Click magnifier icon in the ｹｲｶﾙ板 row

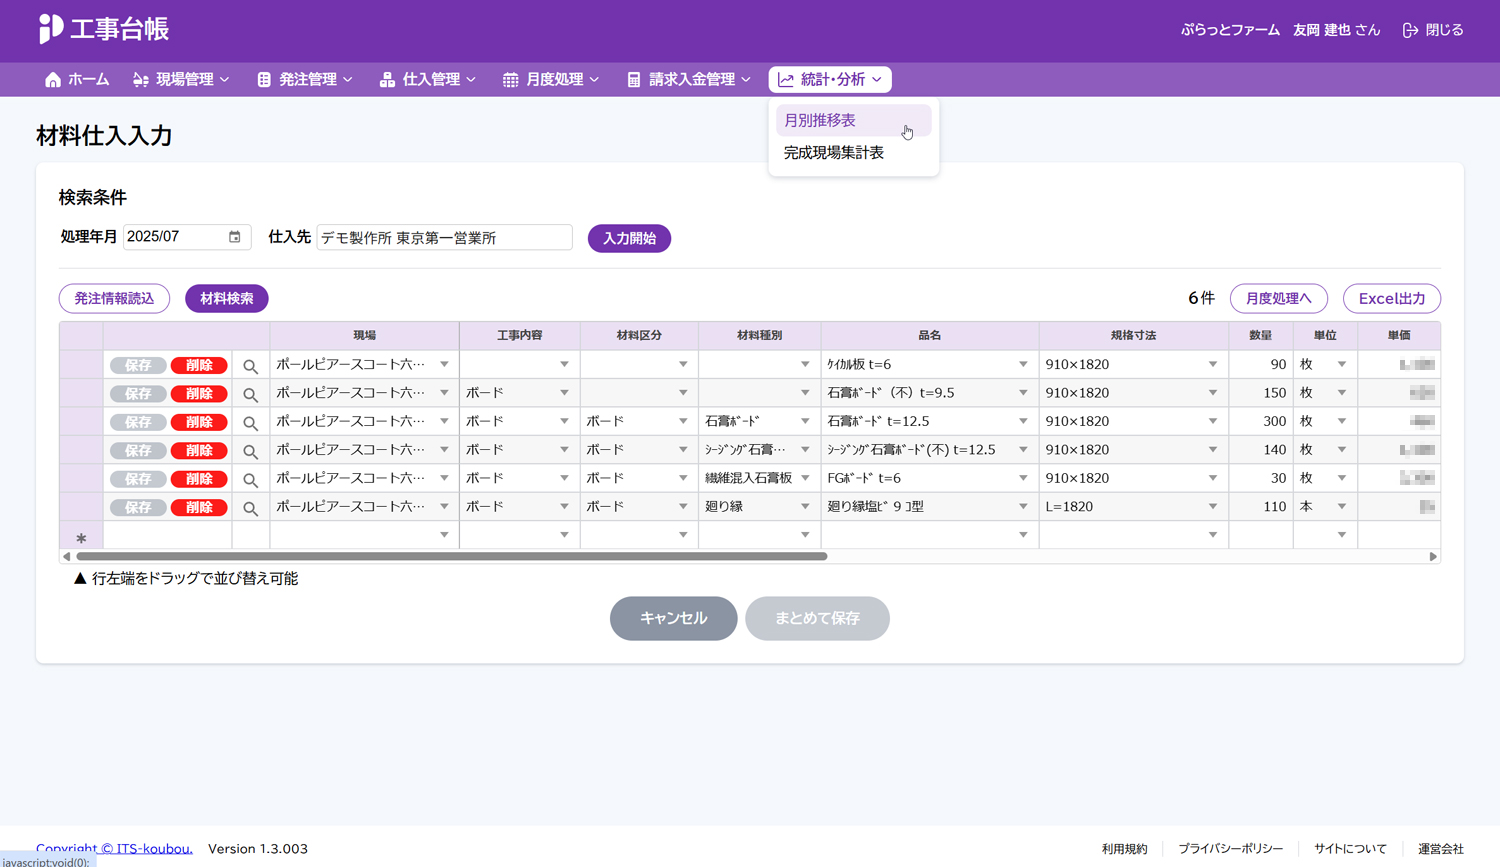pyautogui.click(x=251, y=366)
